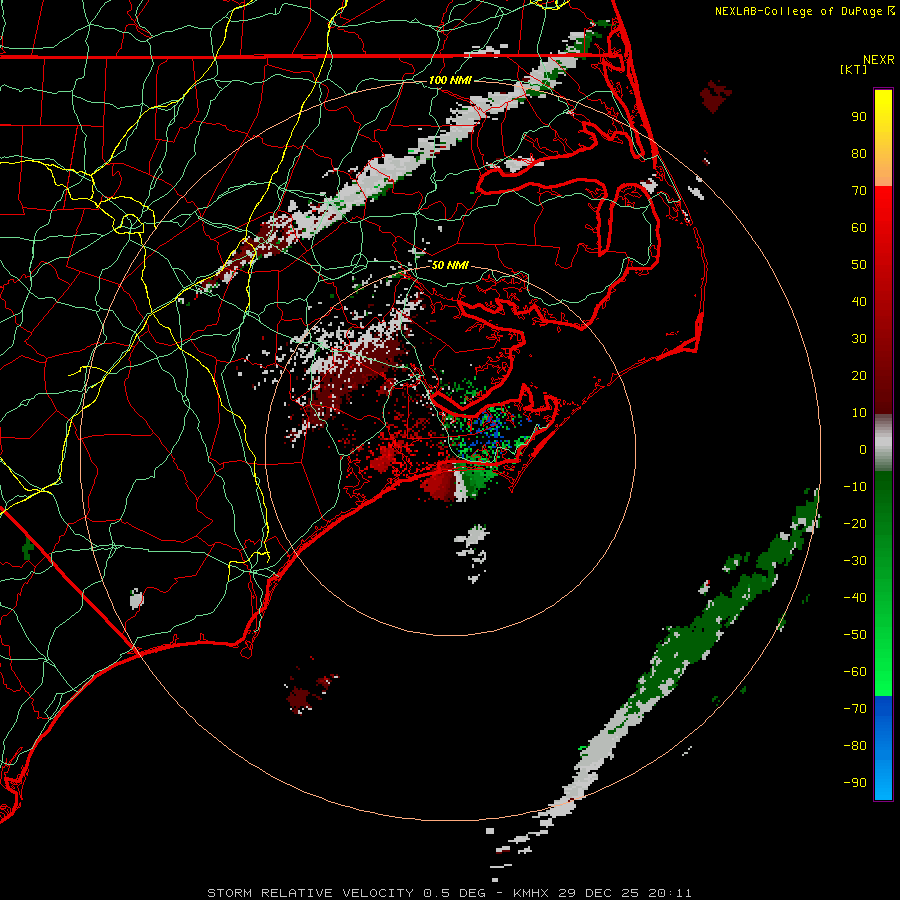
Task: Click the KMHX station identifier in caption
Action: click(x=530, y=893)
